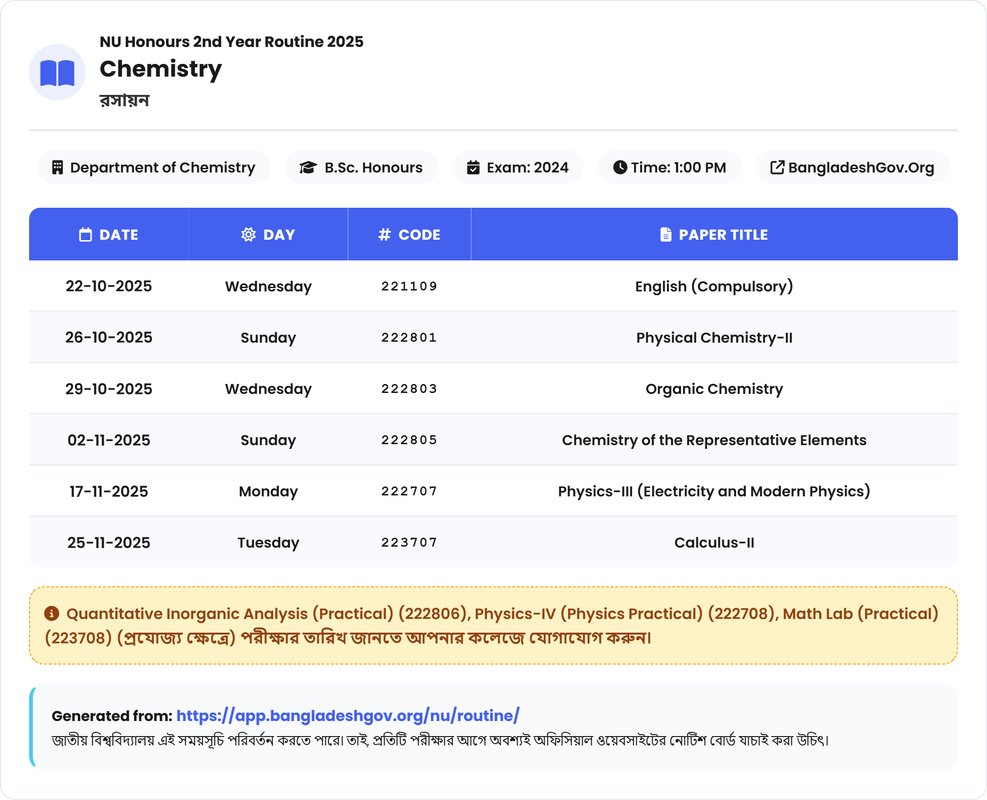Click the building icon before Department of Chemistry
Viewport: 987px width, 800px height.
tap(57, 167)
